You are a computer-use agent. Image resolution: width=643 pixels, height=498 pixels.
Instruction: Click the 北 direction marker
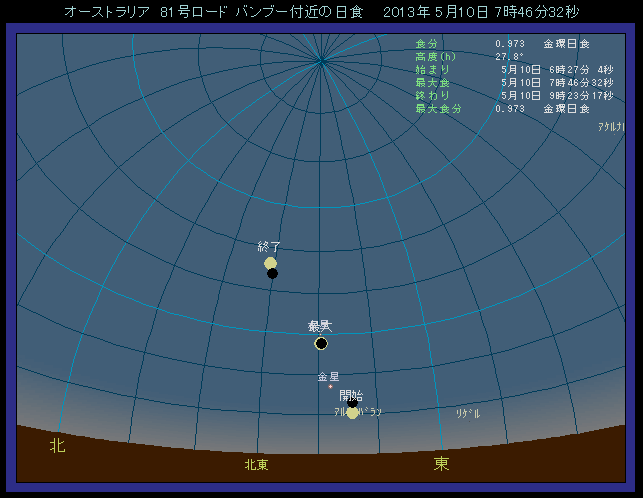tap(58, 446)
